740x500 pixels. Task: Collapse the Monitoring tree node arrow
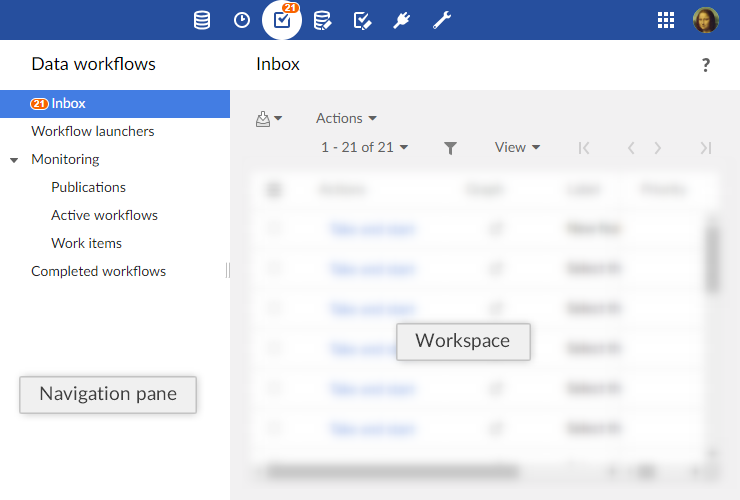click(14, 161)
